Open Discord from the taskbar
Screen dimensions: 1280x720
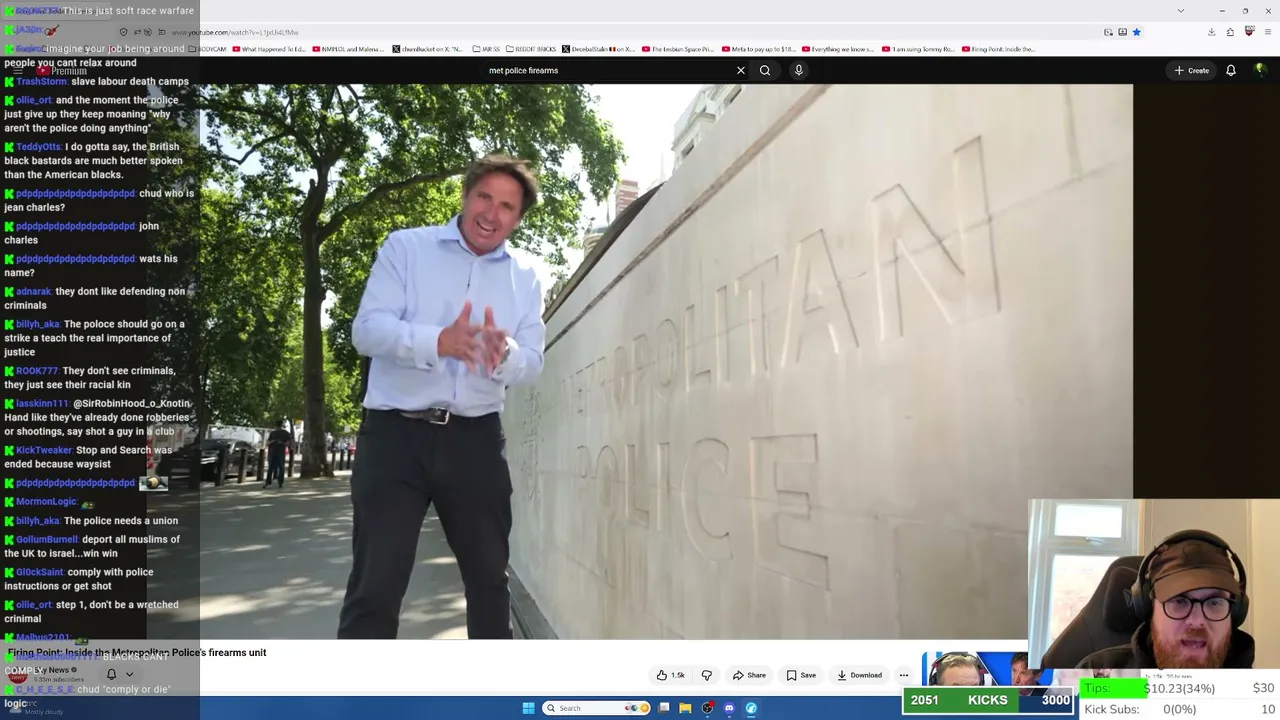coord(729,708)
